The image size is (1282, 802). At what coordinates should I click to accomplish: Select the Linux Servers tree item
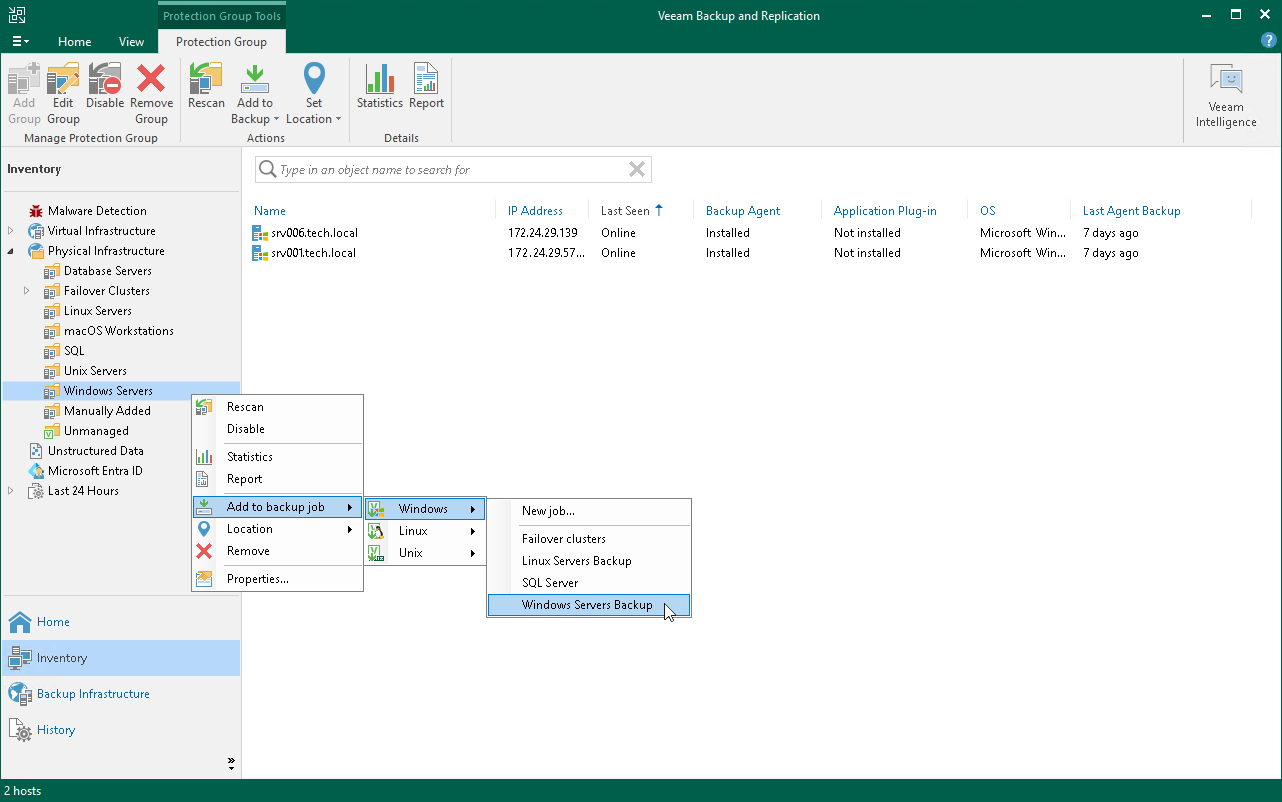click(98, 311)
